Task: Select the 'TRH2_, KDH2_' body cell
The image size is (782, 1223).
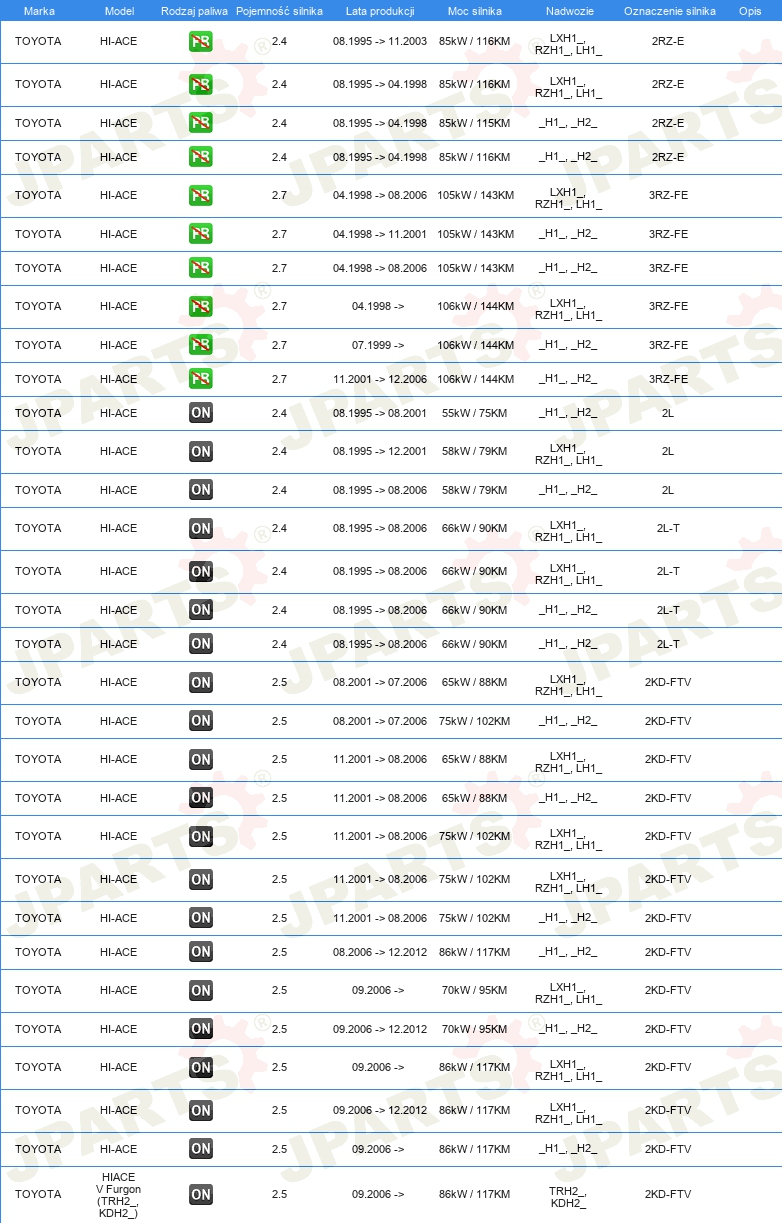Action: click(568, 1197)
